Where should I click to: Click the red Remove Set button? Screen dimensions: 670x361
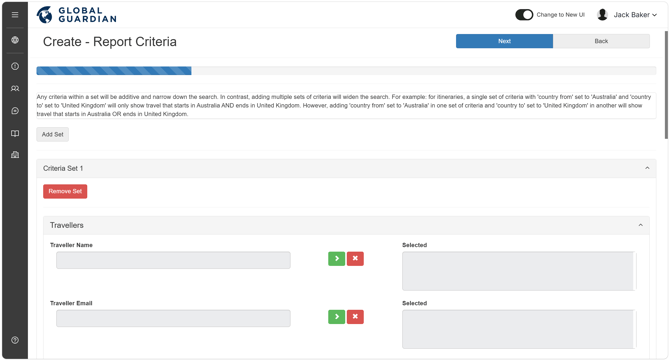[65, 191]
